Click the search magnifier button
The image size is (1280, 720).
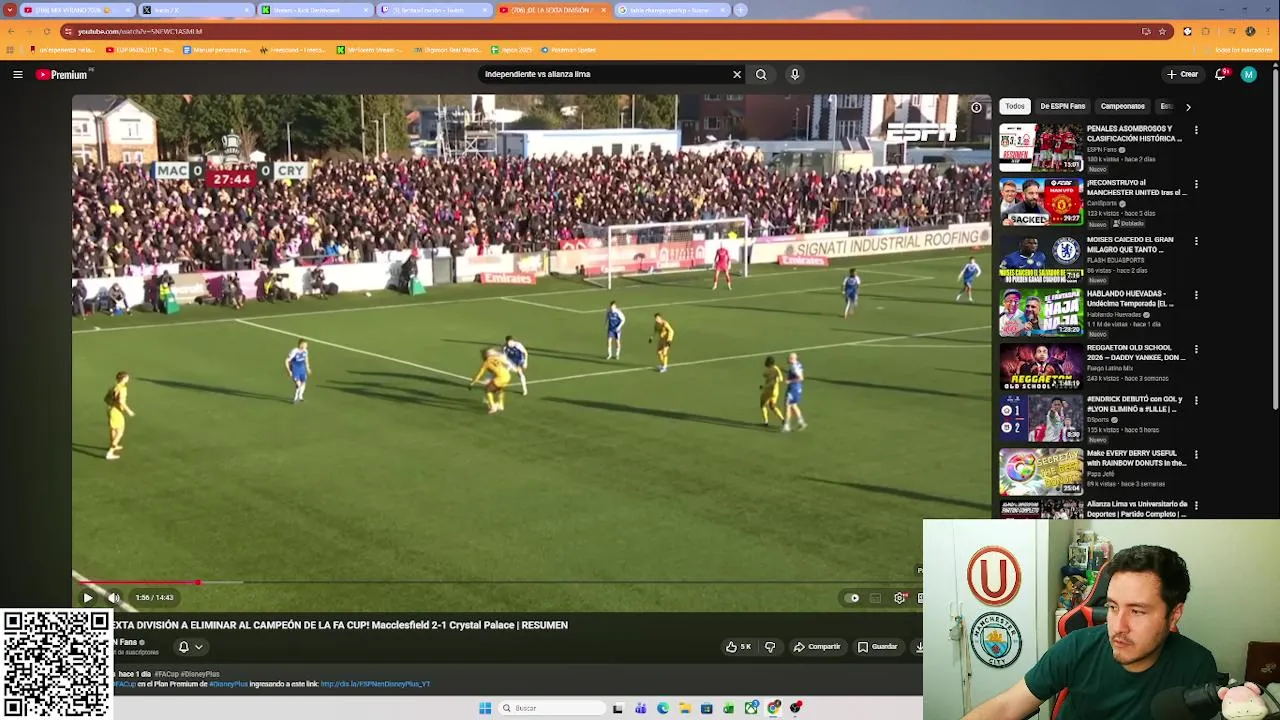[x=761, y=74]
